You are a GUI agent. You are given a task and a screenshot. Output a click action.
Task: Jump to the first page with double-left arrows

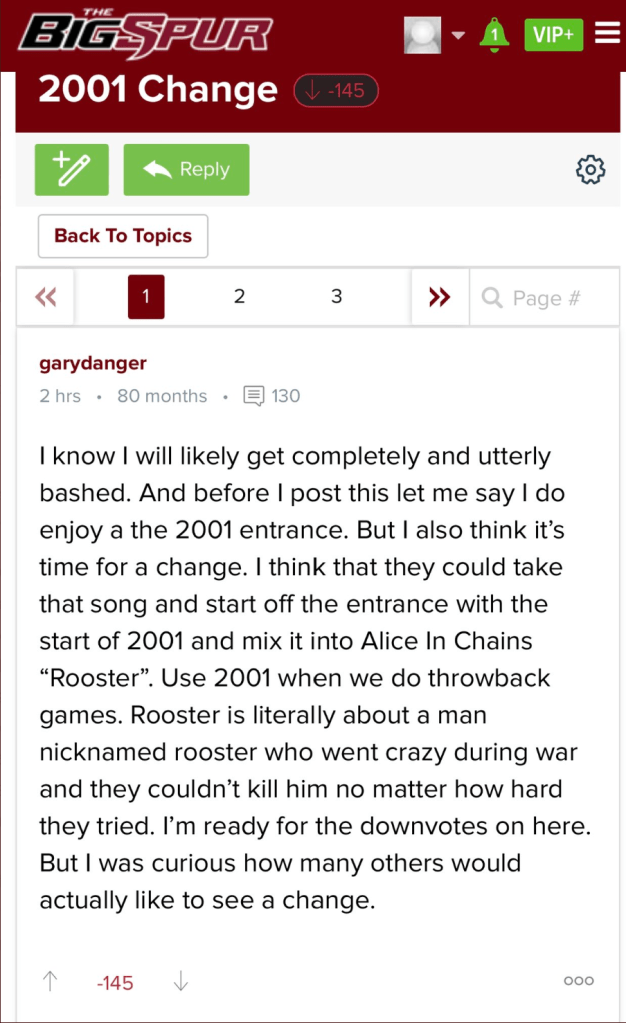46,297
